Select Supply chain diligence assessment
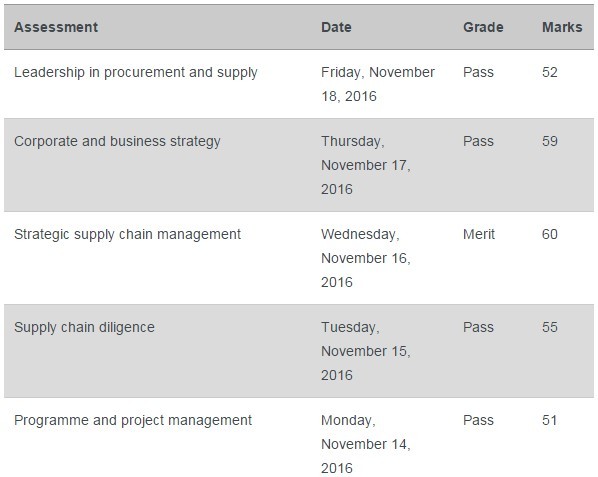 click(x=84, y=328)
